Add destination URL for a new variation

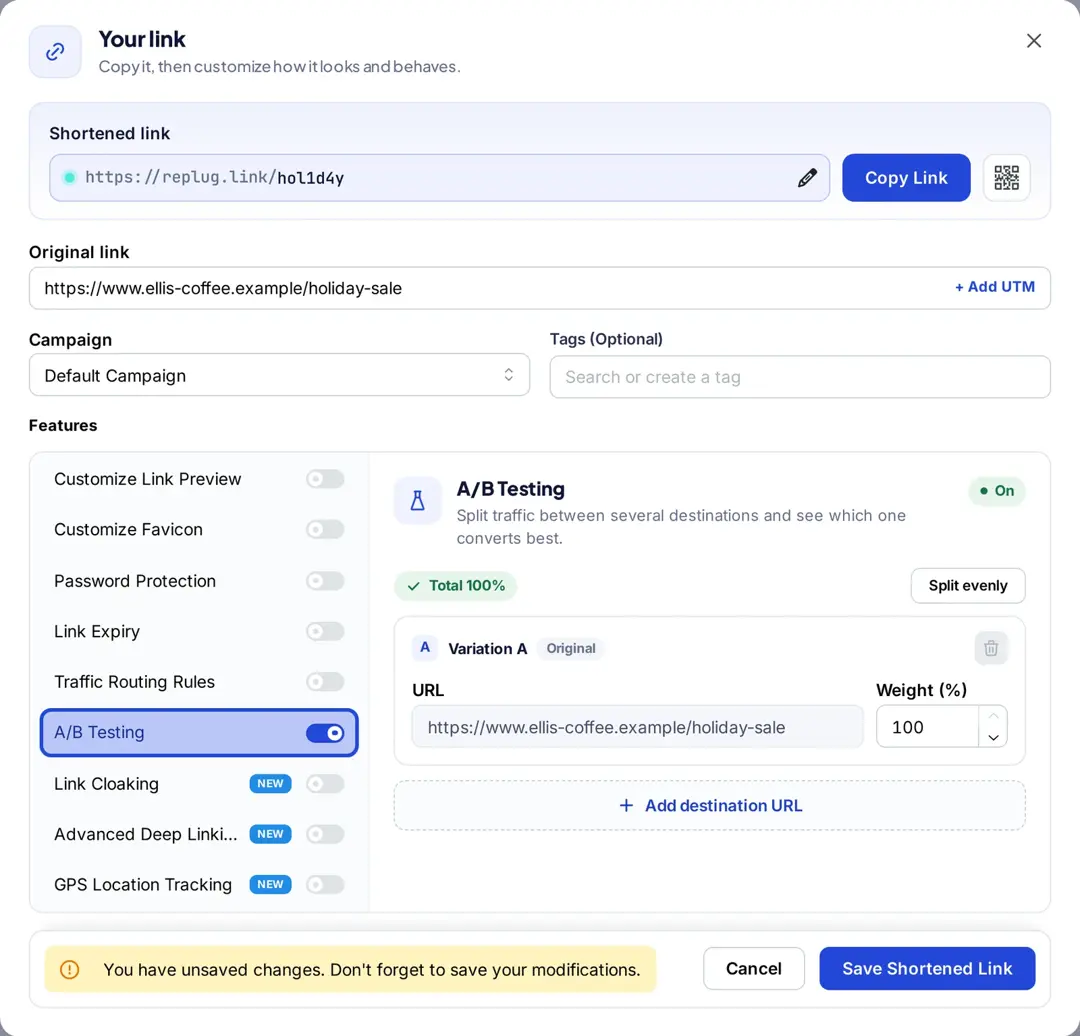coord(709,805)
